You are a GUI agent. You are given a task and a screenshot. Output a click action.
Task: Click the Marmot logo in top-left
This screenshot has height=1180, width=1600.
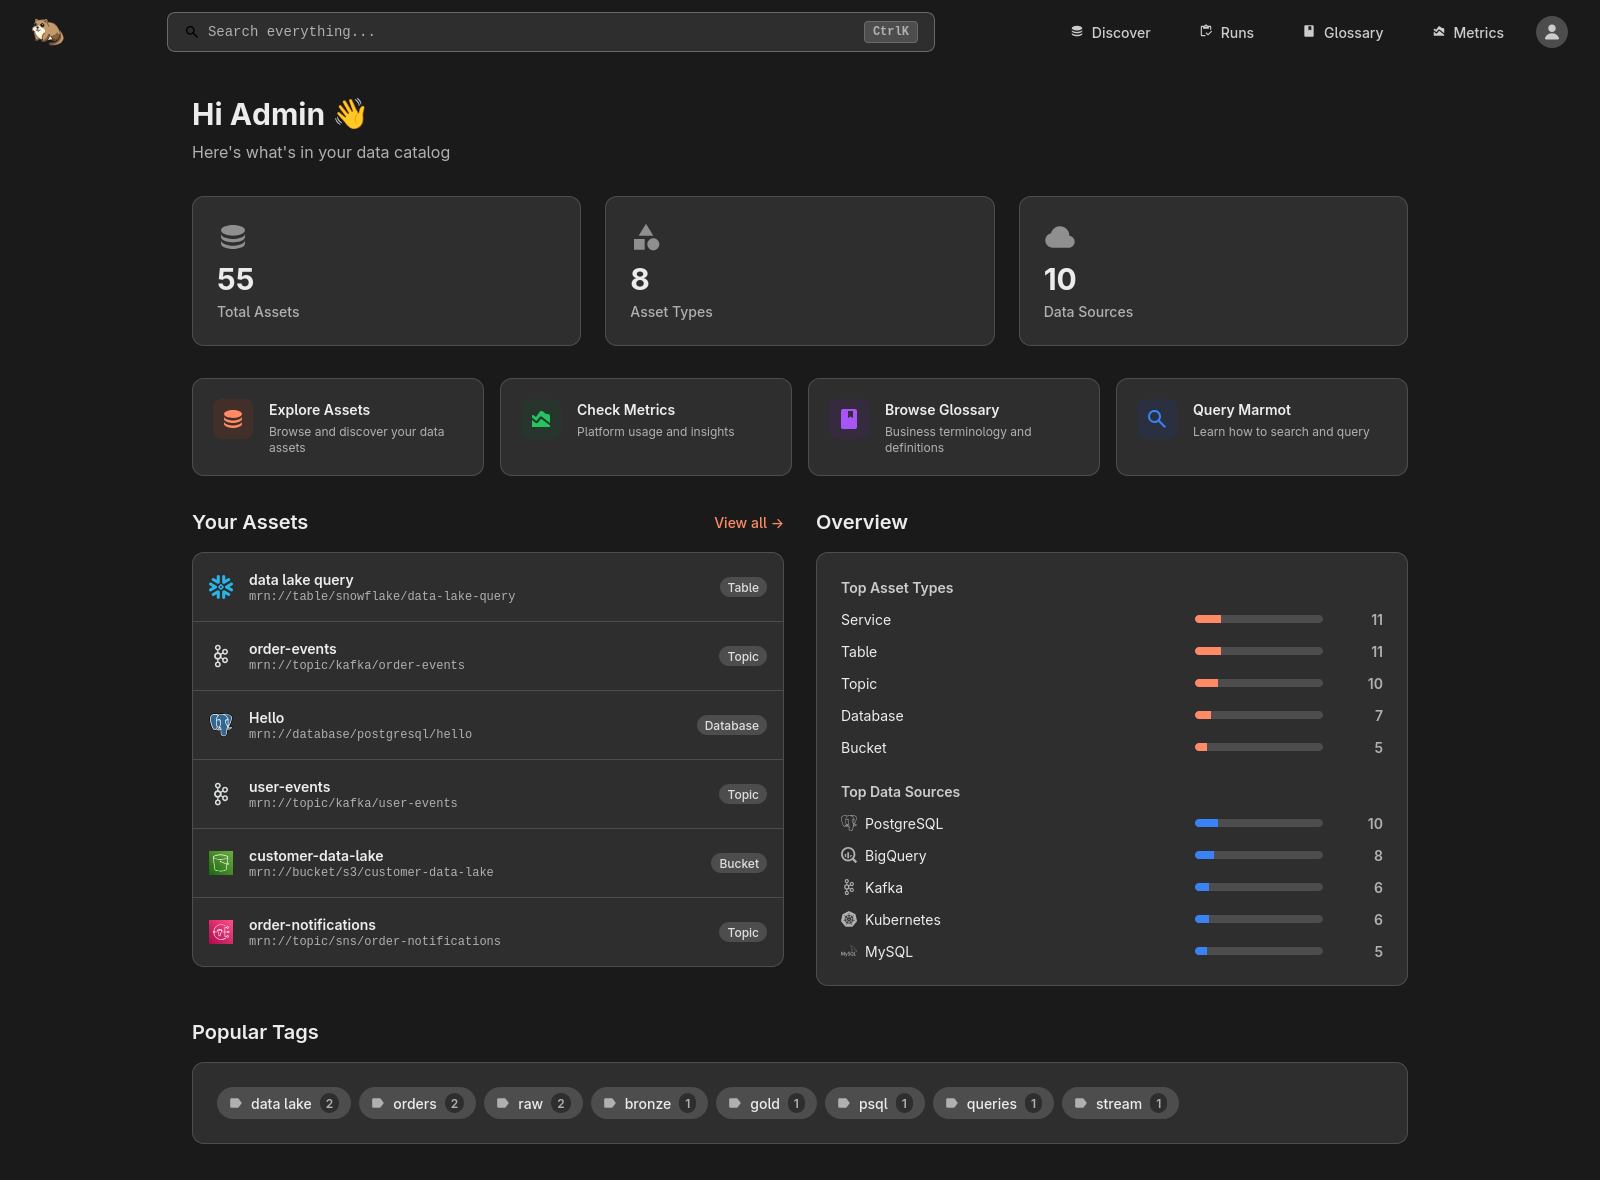tap(47, 32)
